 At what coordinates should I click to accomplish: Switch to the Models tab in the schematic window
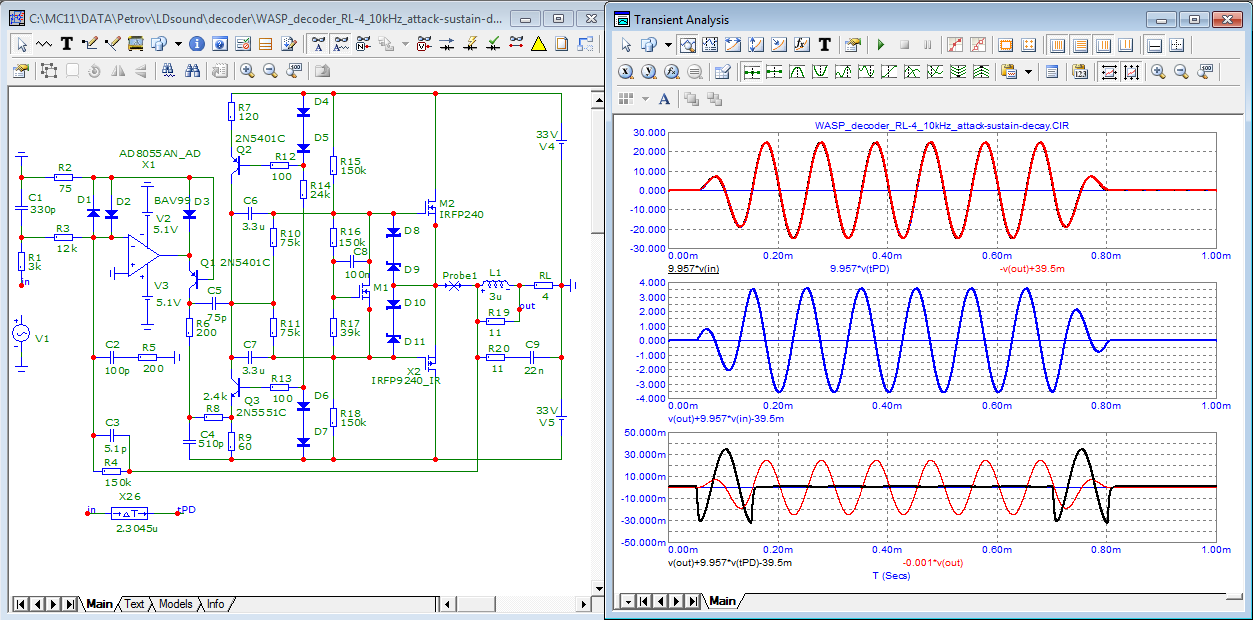pyautogui.click(x=176, y=604)
